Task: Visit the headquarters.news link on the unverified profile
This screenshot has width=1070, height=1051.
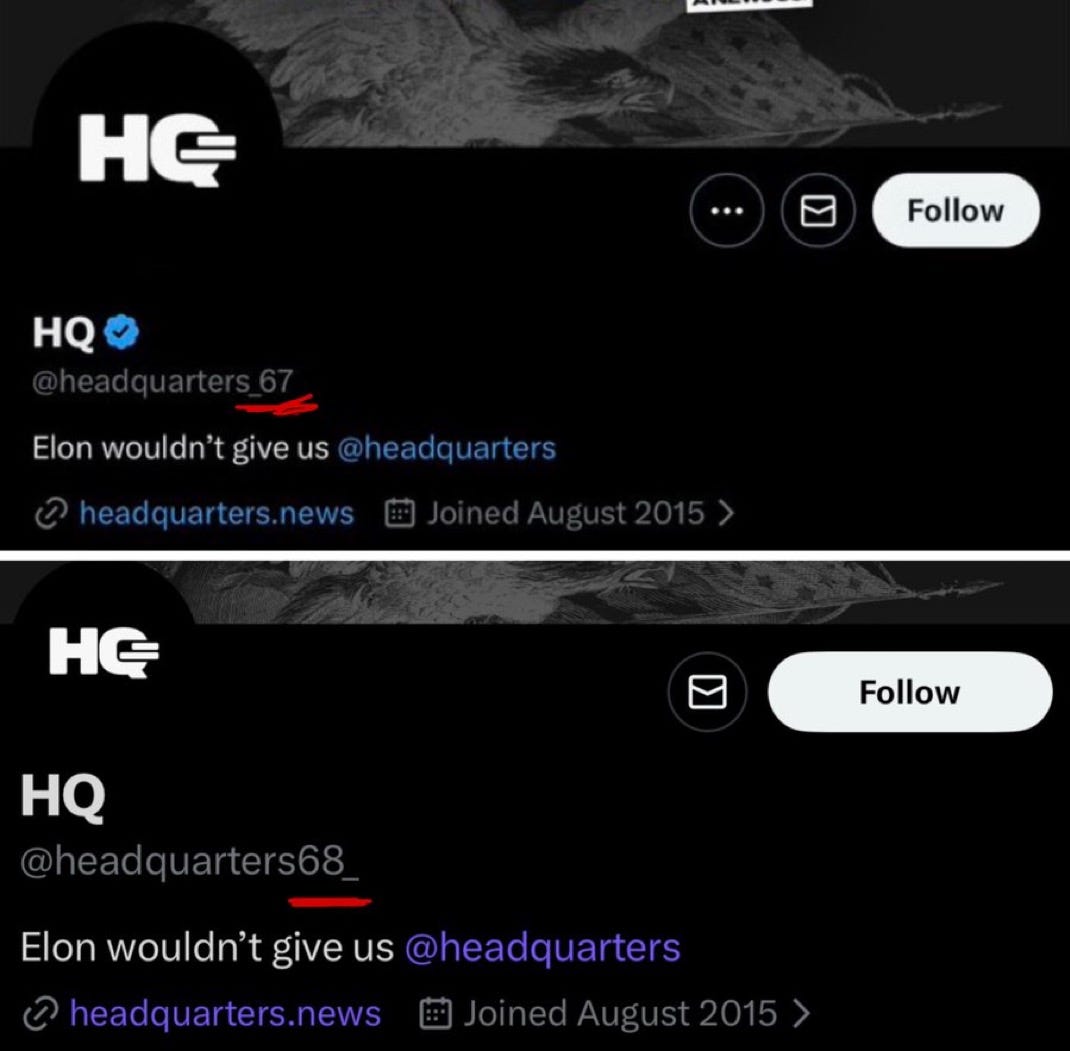Action: (x=225, y=1013)
